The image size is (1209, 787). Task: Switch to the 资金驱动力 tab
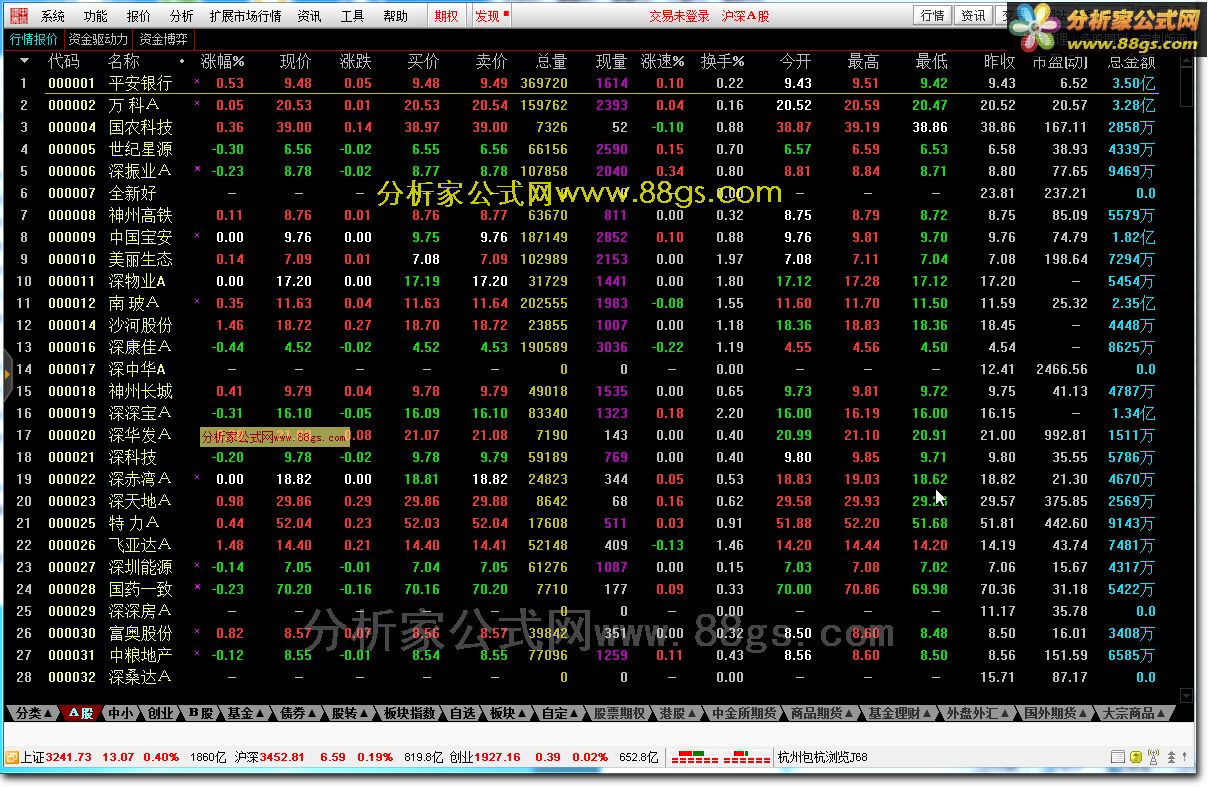[x=98, y=39]
